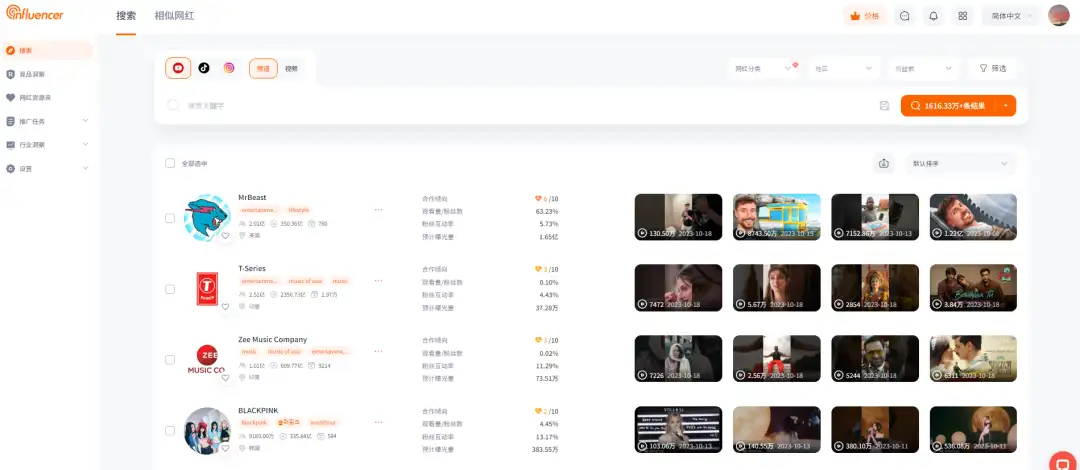Tick the checkbox for T-Series
This screenshot has height=470, width=1080.
(x=170, y=289)
